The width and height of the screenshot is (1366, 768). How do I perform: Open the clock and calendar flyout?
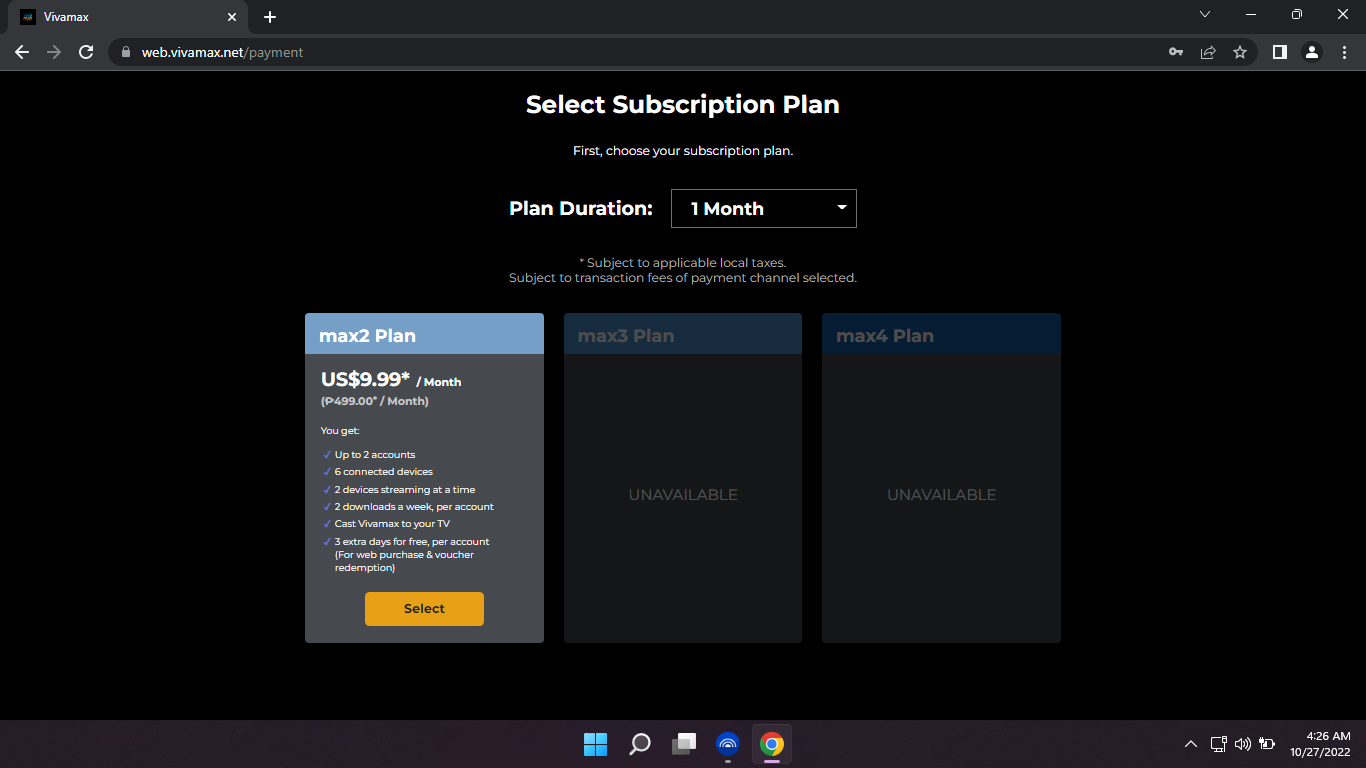click(1320, 744)
